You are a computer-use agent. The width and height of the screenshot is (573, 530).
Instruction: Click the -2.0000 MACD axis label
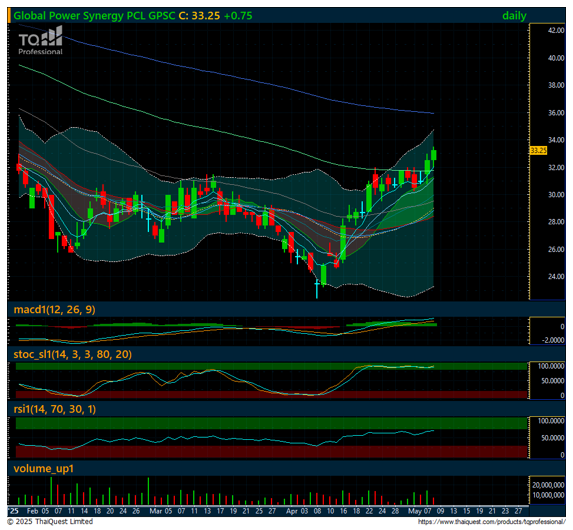coord(553,340)
